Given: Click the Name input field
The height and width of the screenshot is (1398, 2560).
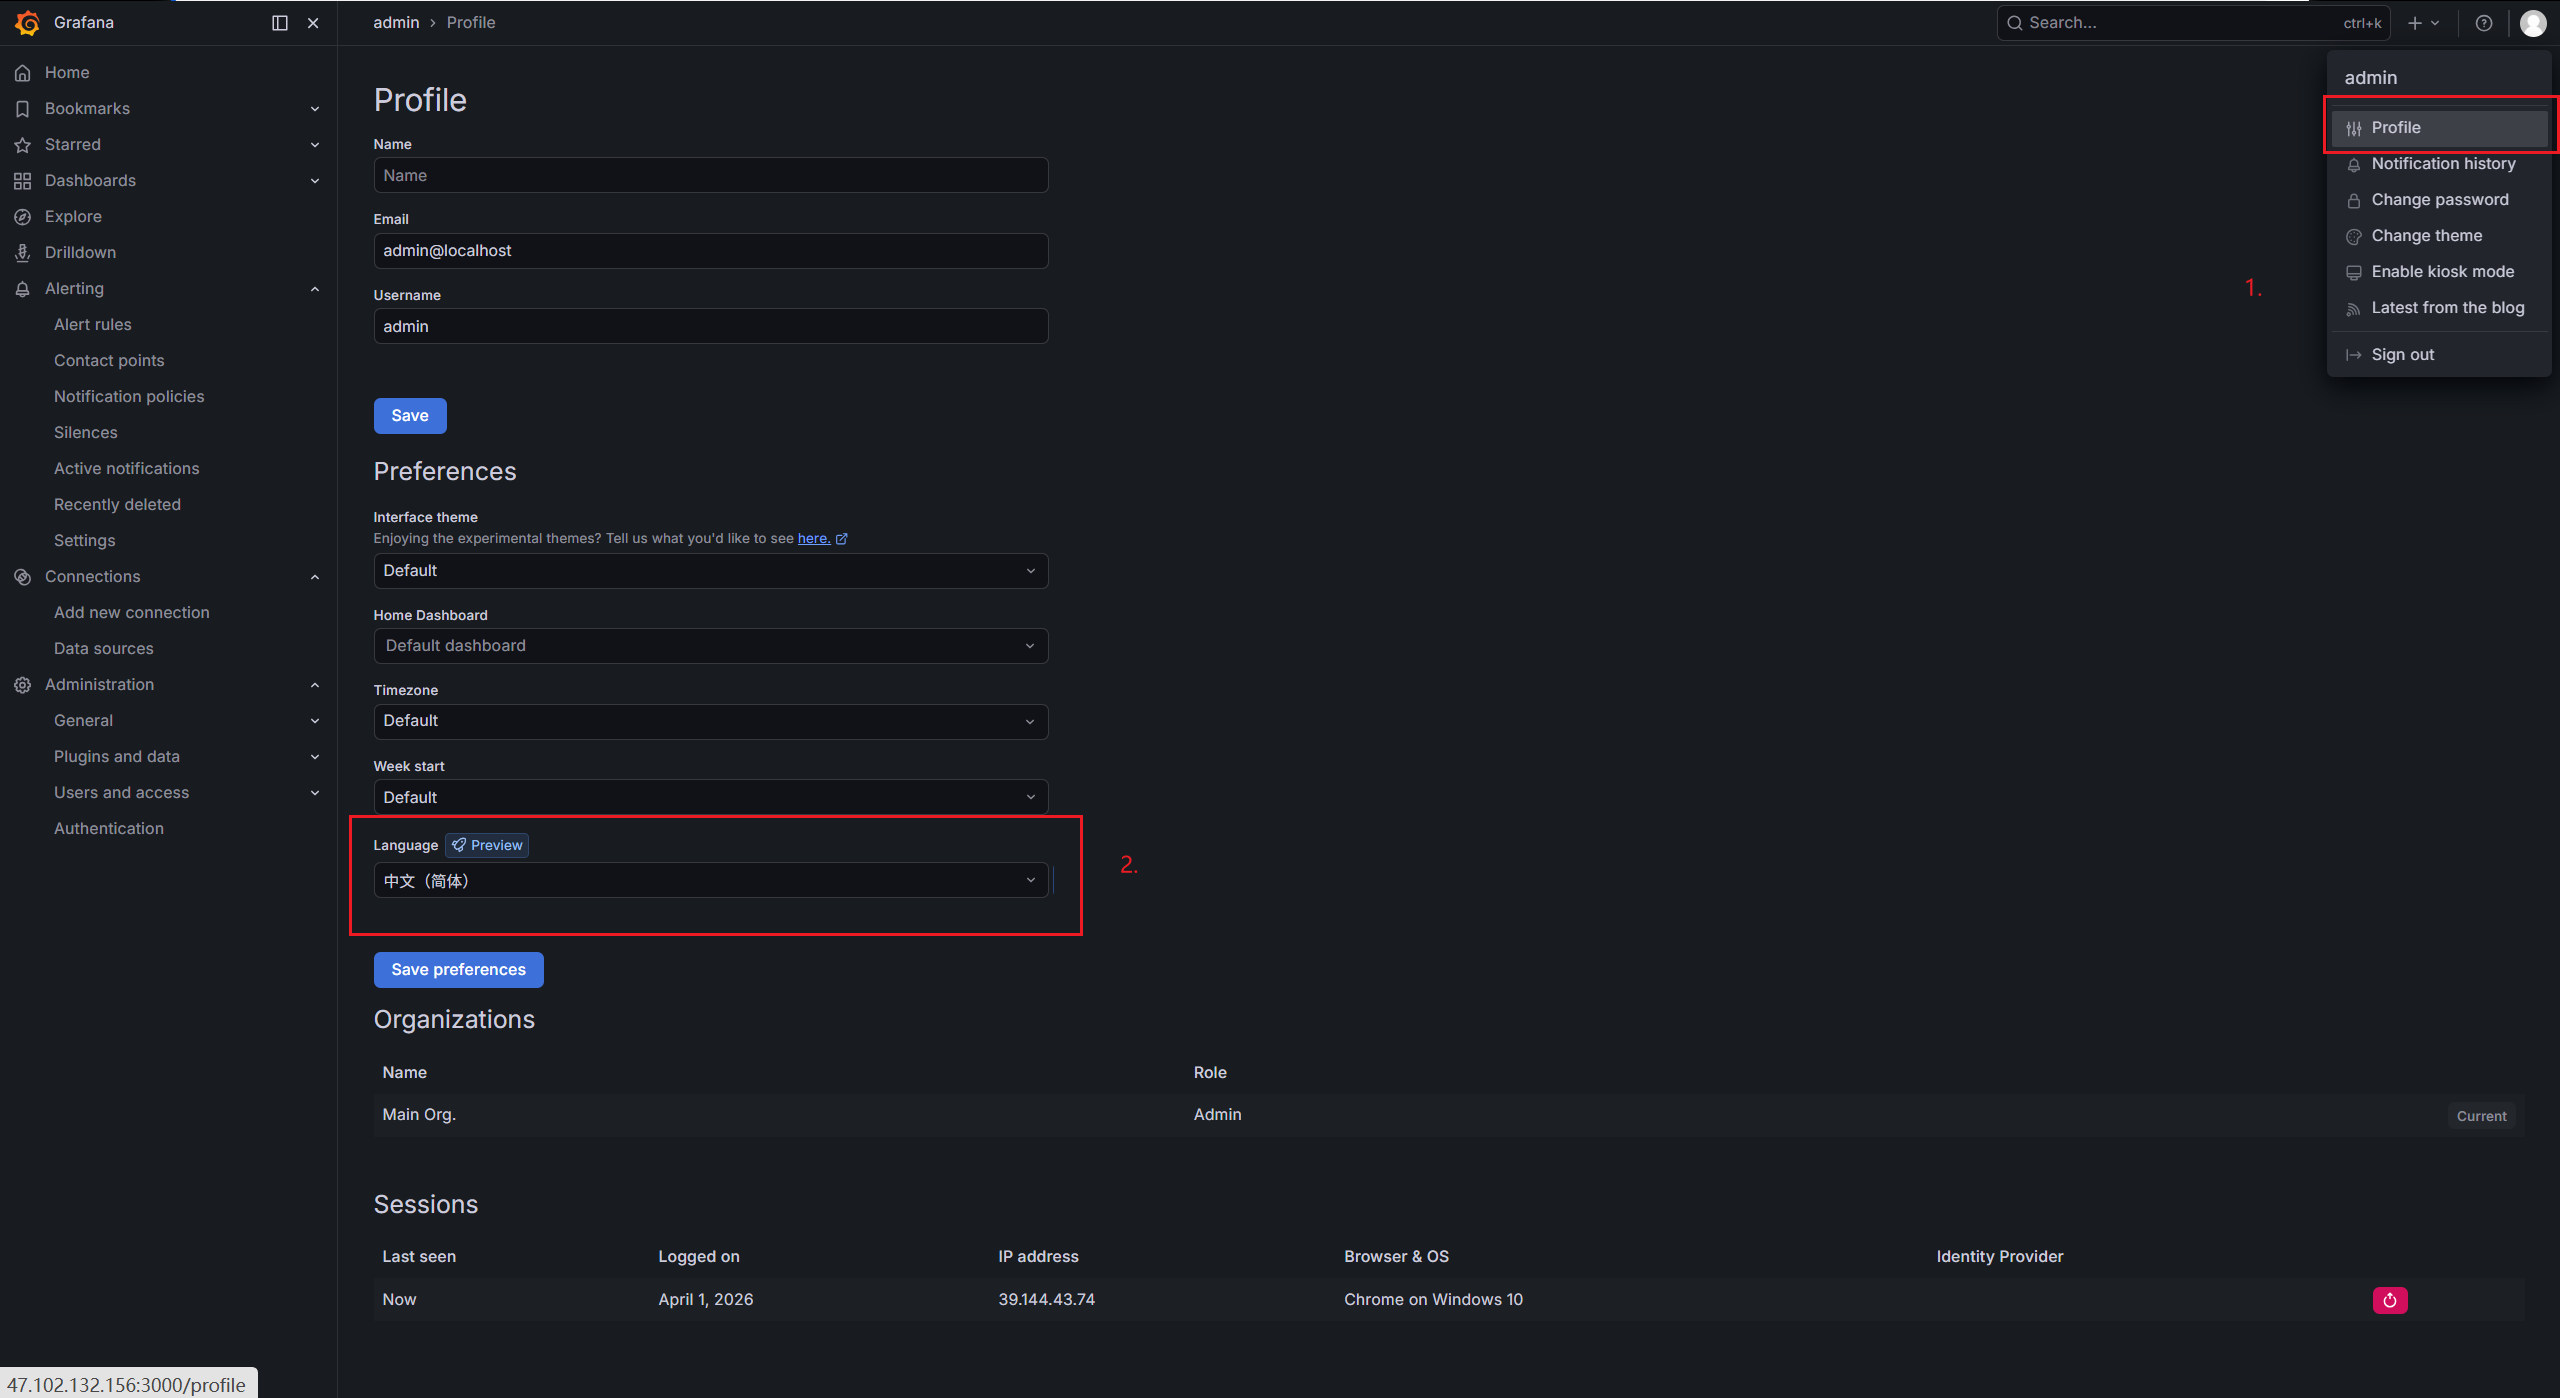Looking at the screenshot, I should [710, 175].
